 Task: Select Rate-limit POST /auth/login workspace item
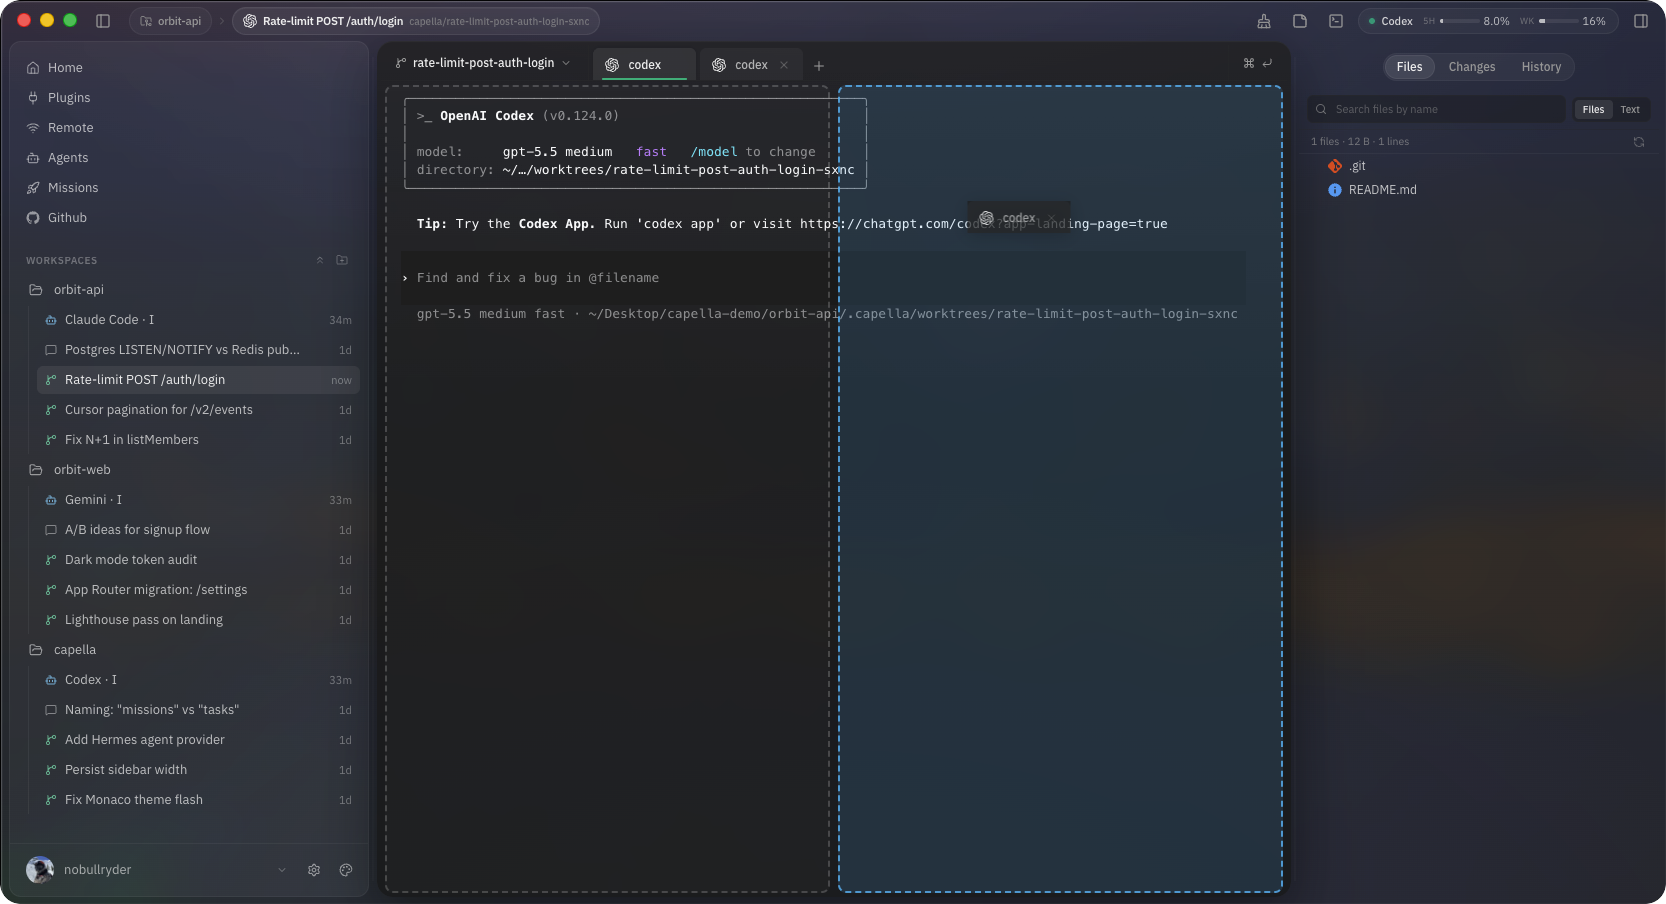point(198,380)
